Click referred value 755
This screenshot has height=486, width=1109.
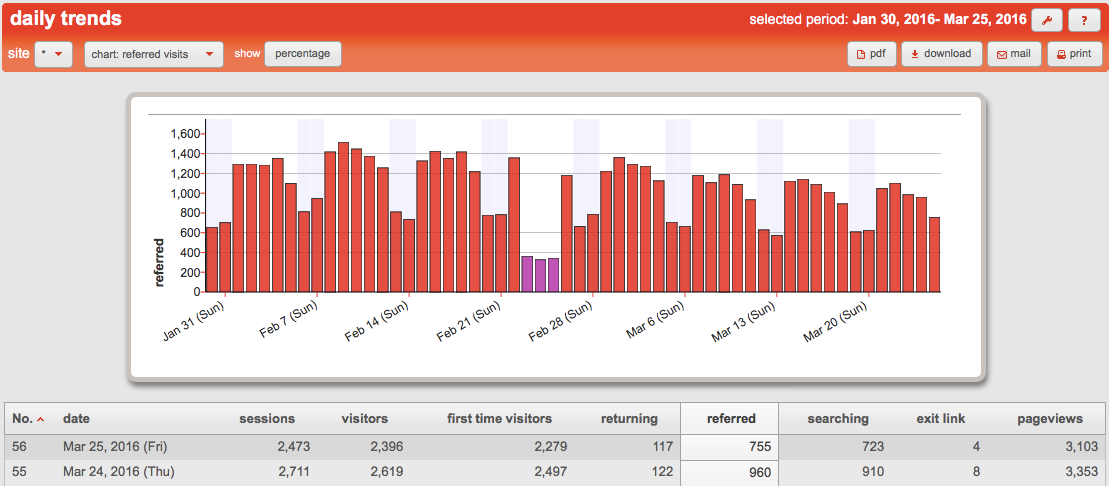pyautogui.click(x=759, y=447)
